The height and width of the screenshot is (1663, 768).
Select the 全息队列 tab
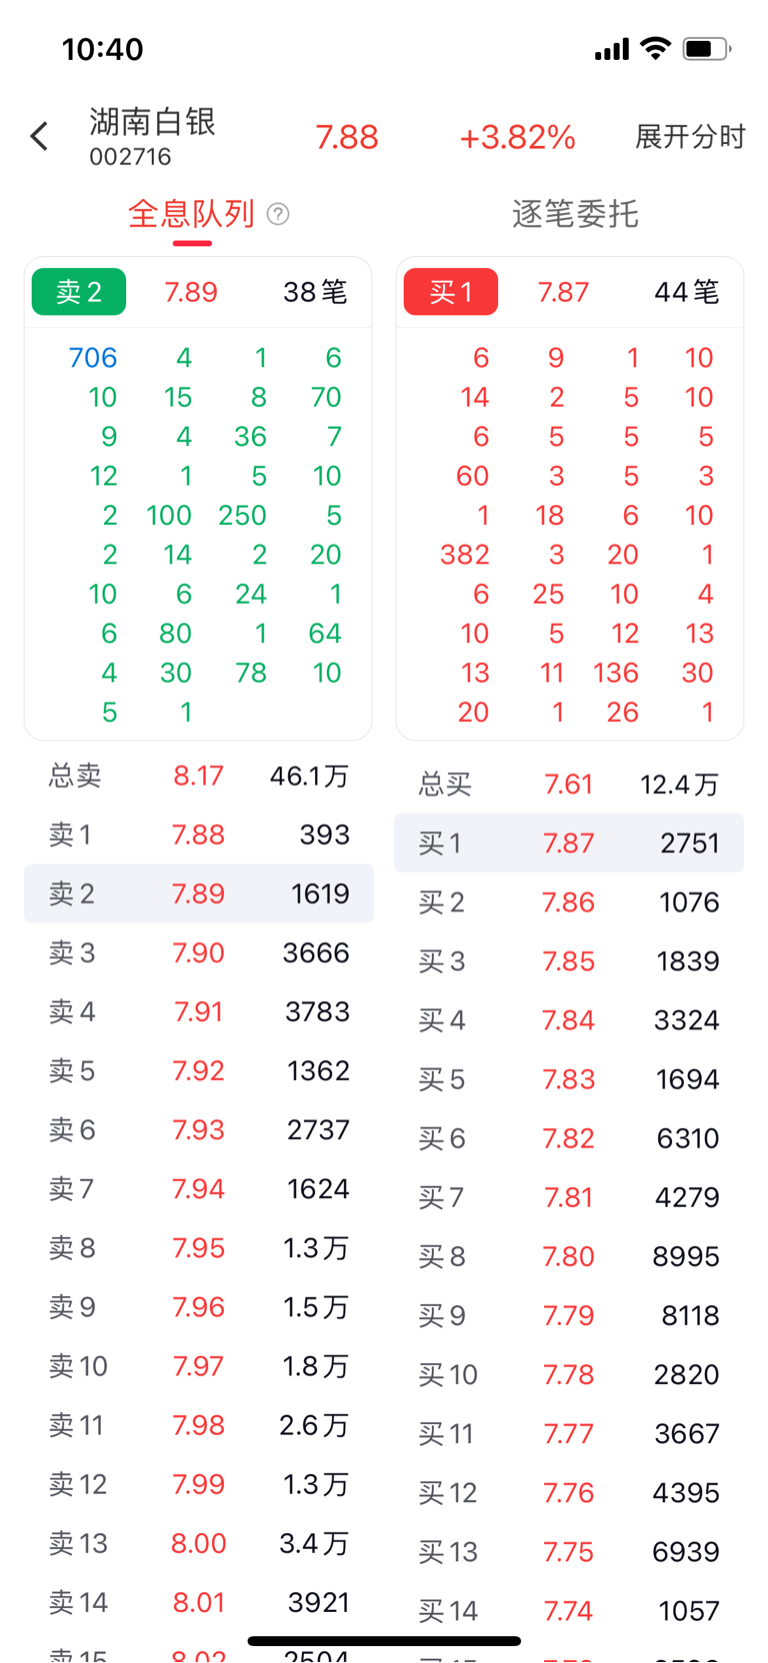click(191, 214)
